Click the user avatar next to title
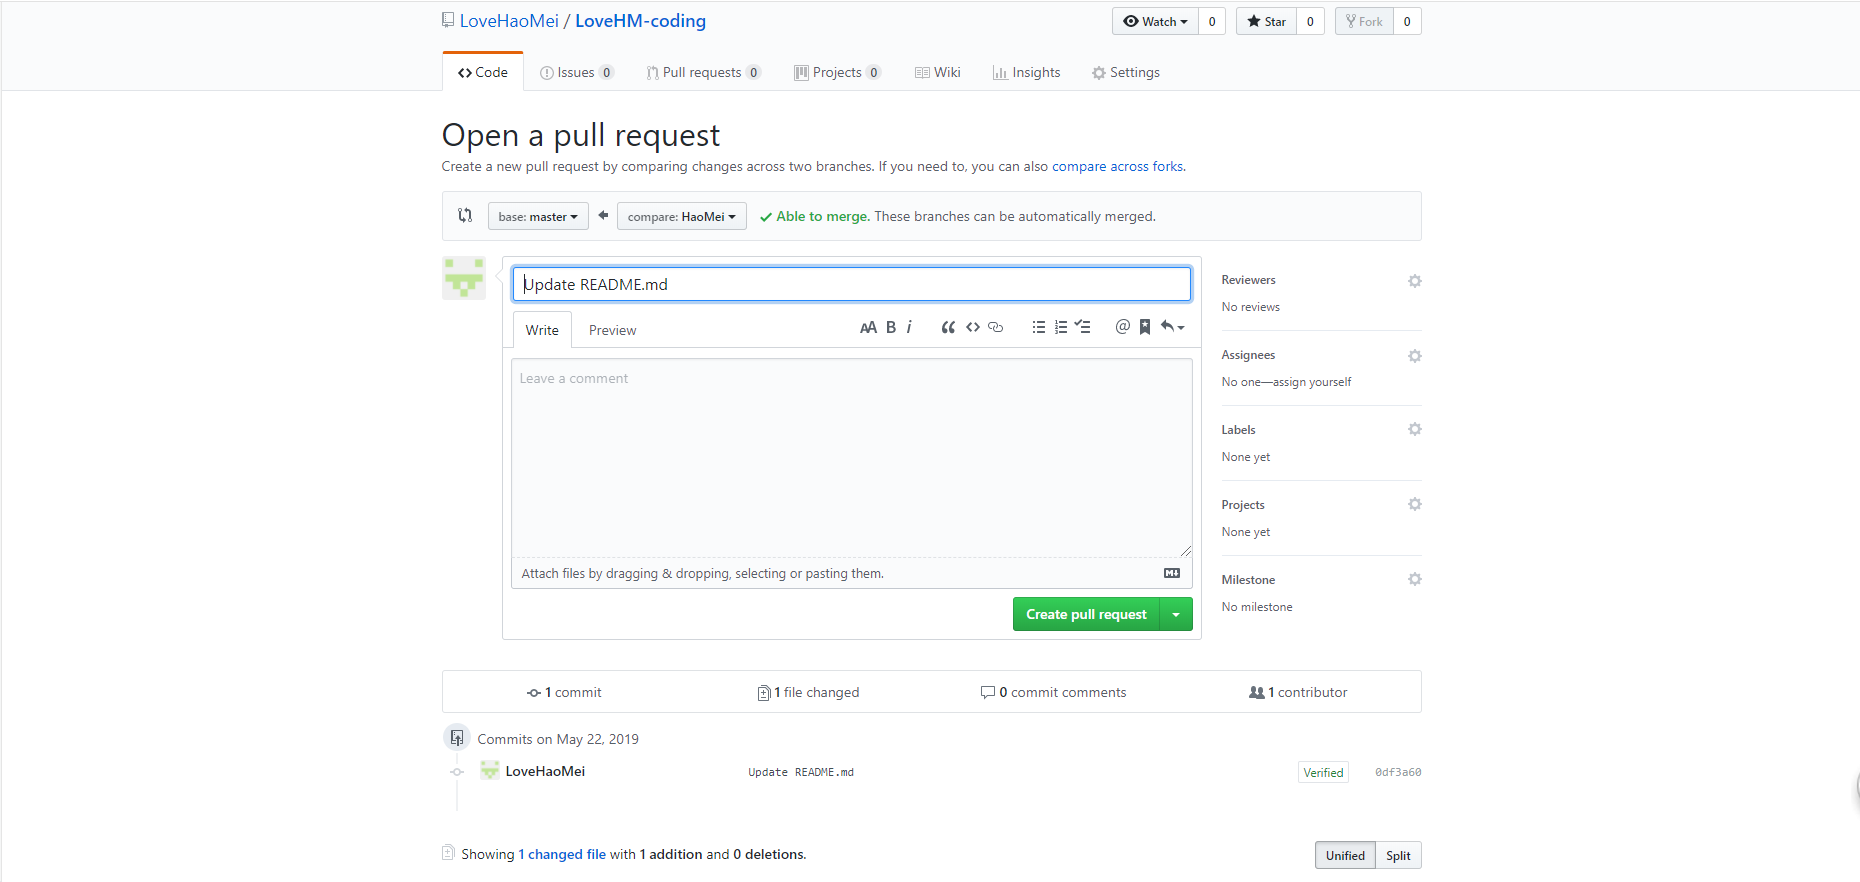This screenshot has height=882, width=1860. click(x=464, y=278)
